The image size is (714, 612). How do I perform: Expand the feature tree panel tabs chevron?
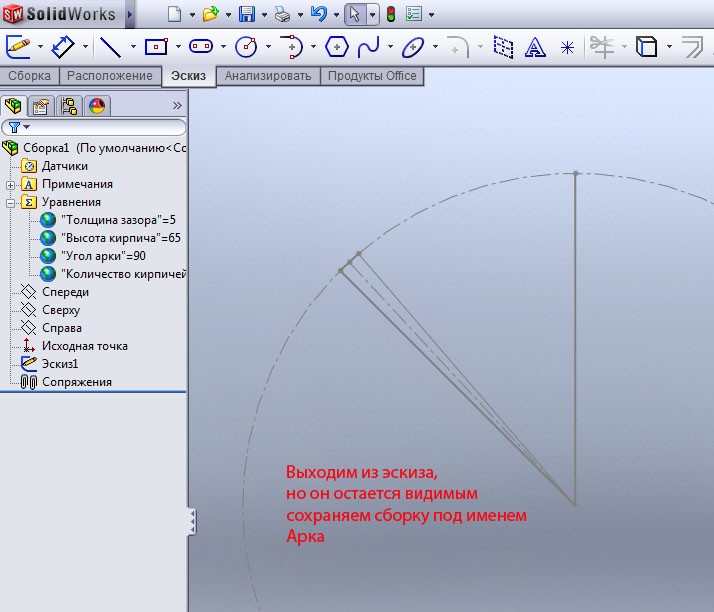pos(177,105)
